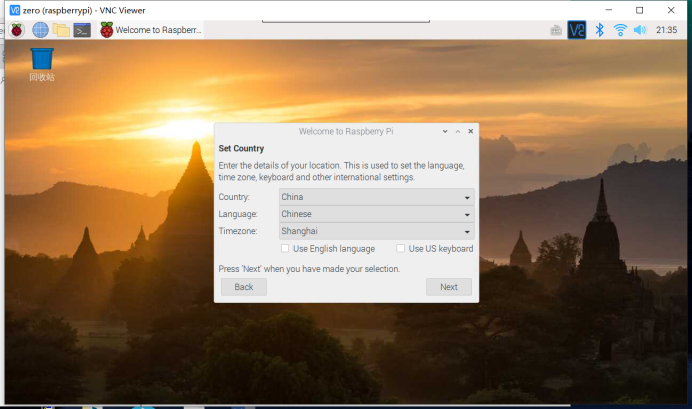Minimize the Welcome to Raspberry Pi dialog
Screen dimensions: 692x409
(x=445, y=131)
